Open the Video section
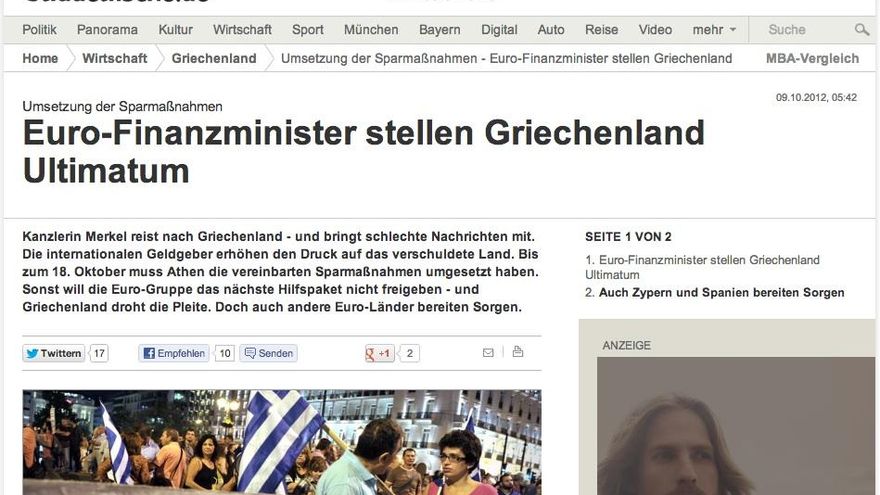The width and height of the screenshot is (880, 495). (655, 30)
